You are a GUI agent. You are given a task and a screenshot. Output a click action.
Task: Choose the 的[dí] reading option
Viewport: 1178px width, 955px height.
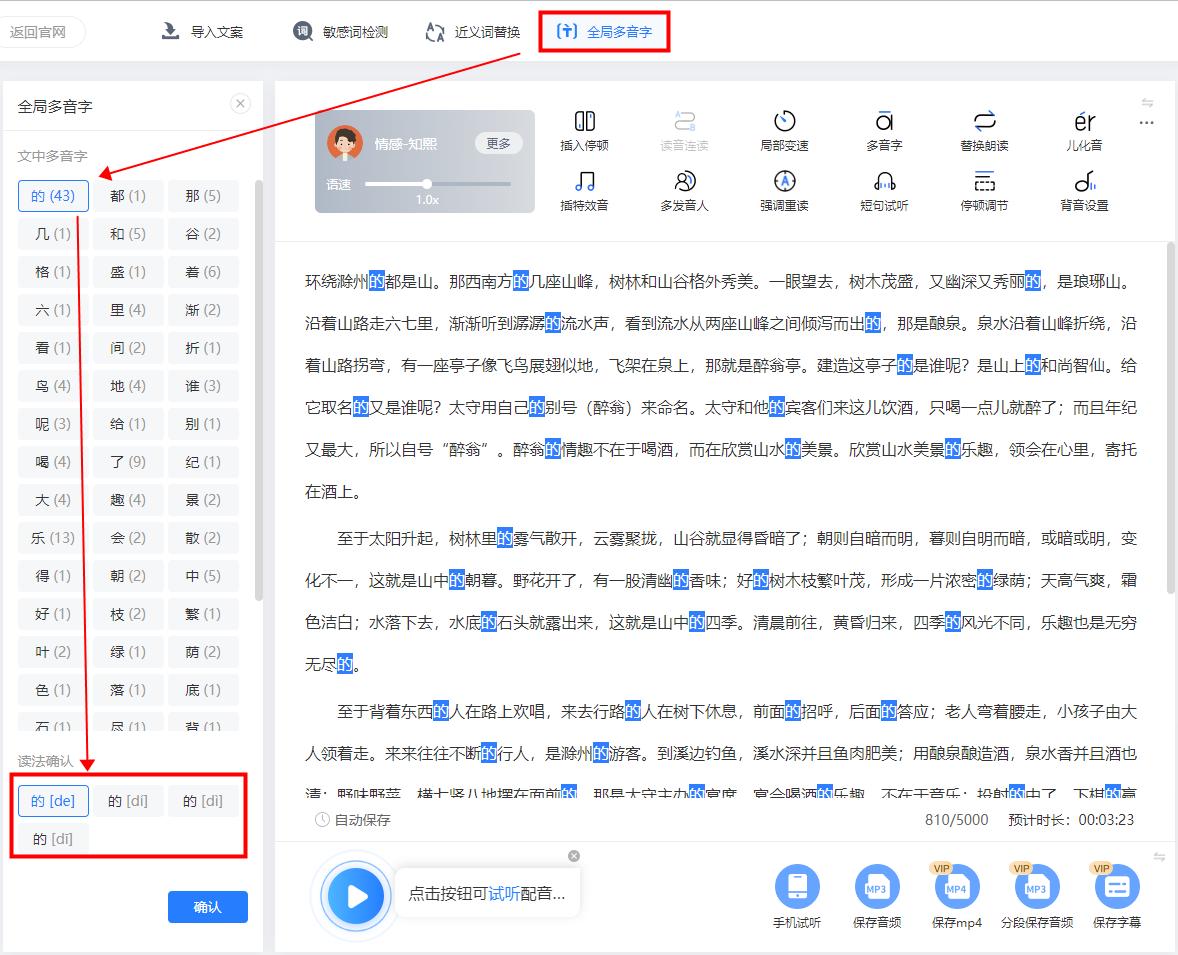[x=129, y=800]
